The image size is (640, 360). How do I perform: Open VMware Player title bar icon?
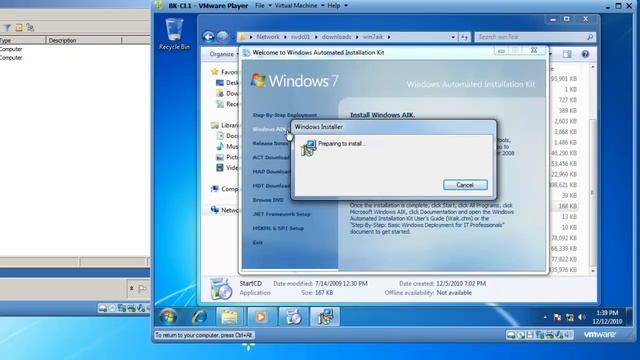tap(160, 6)
